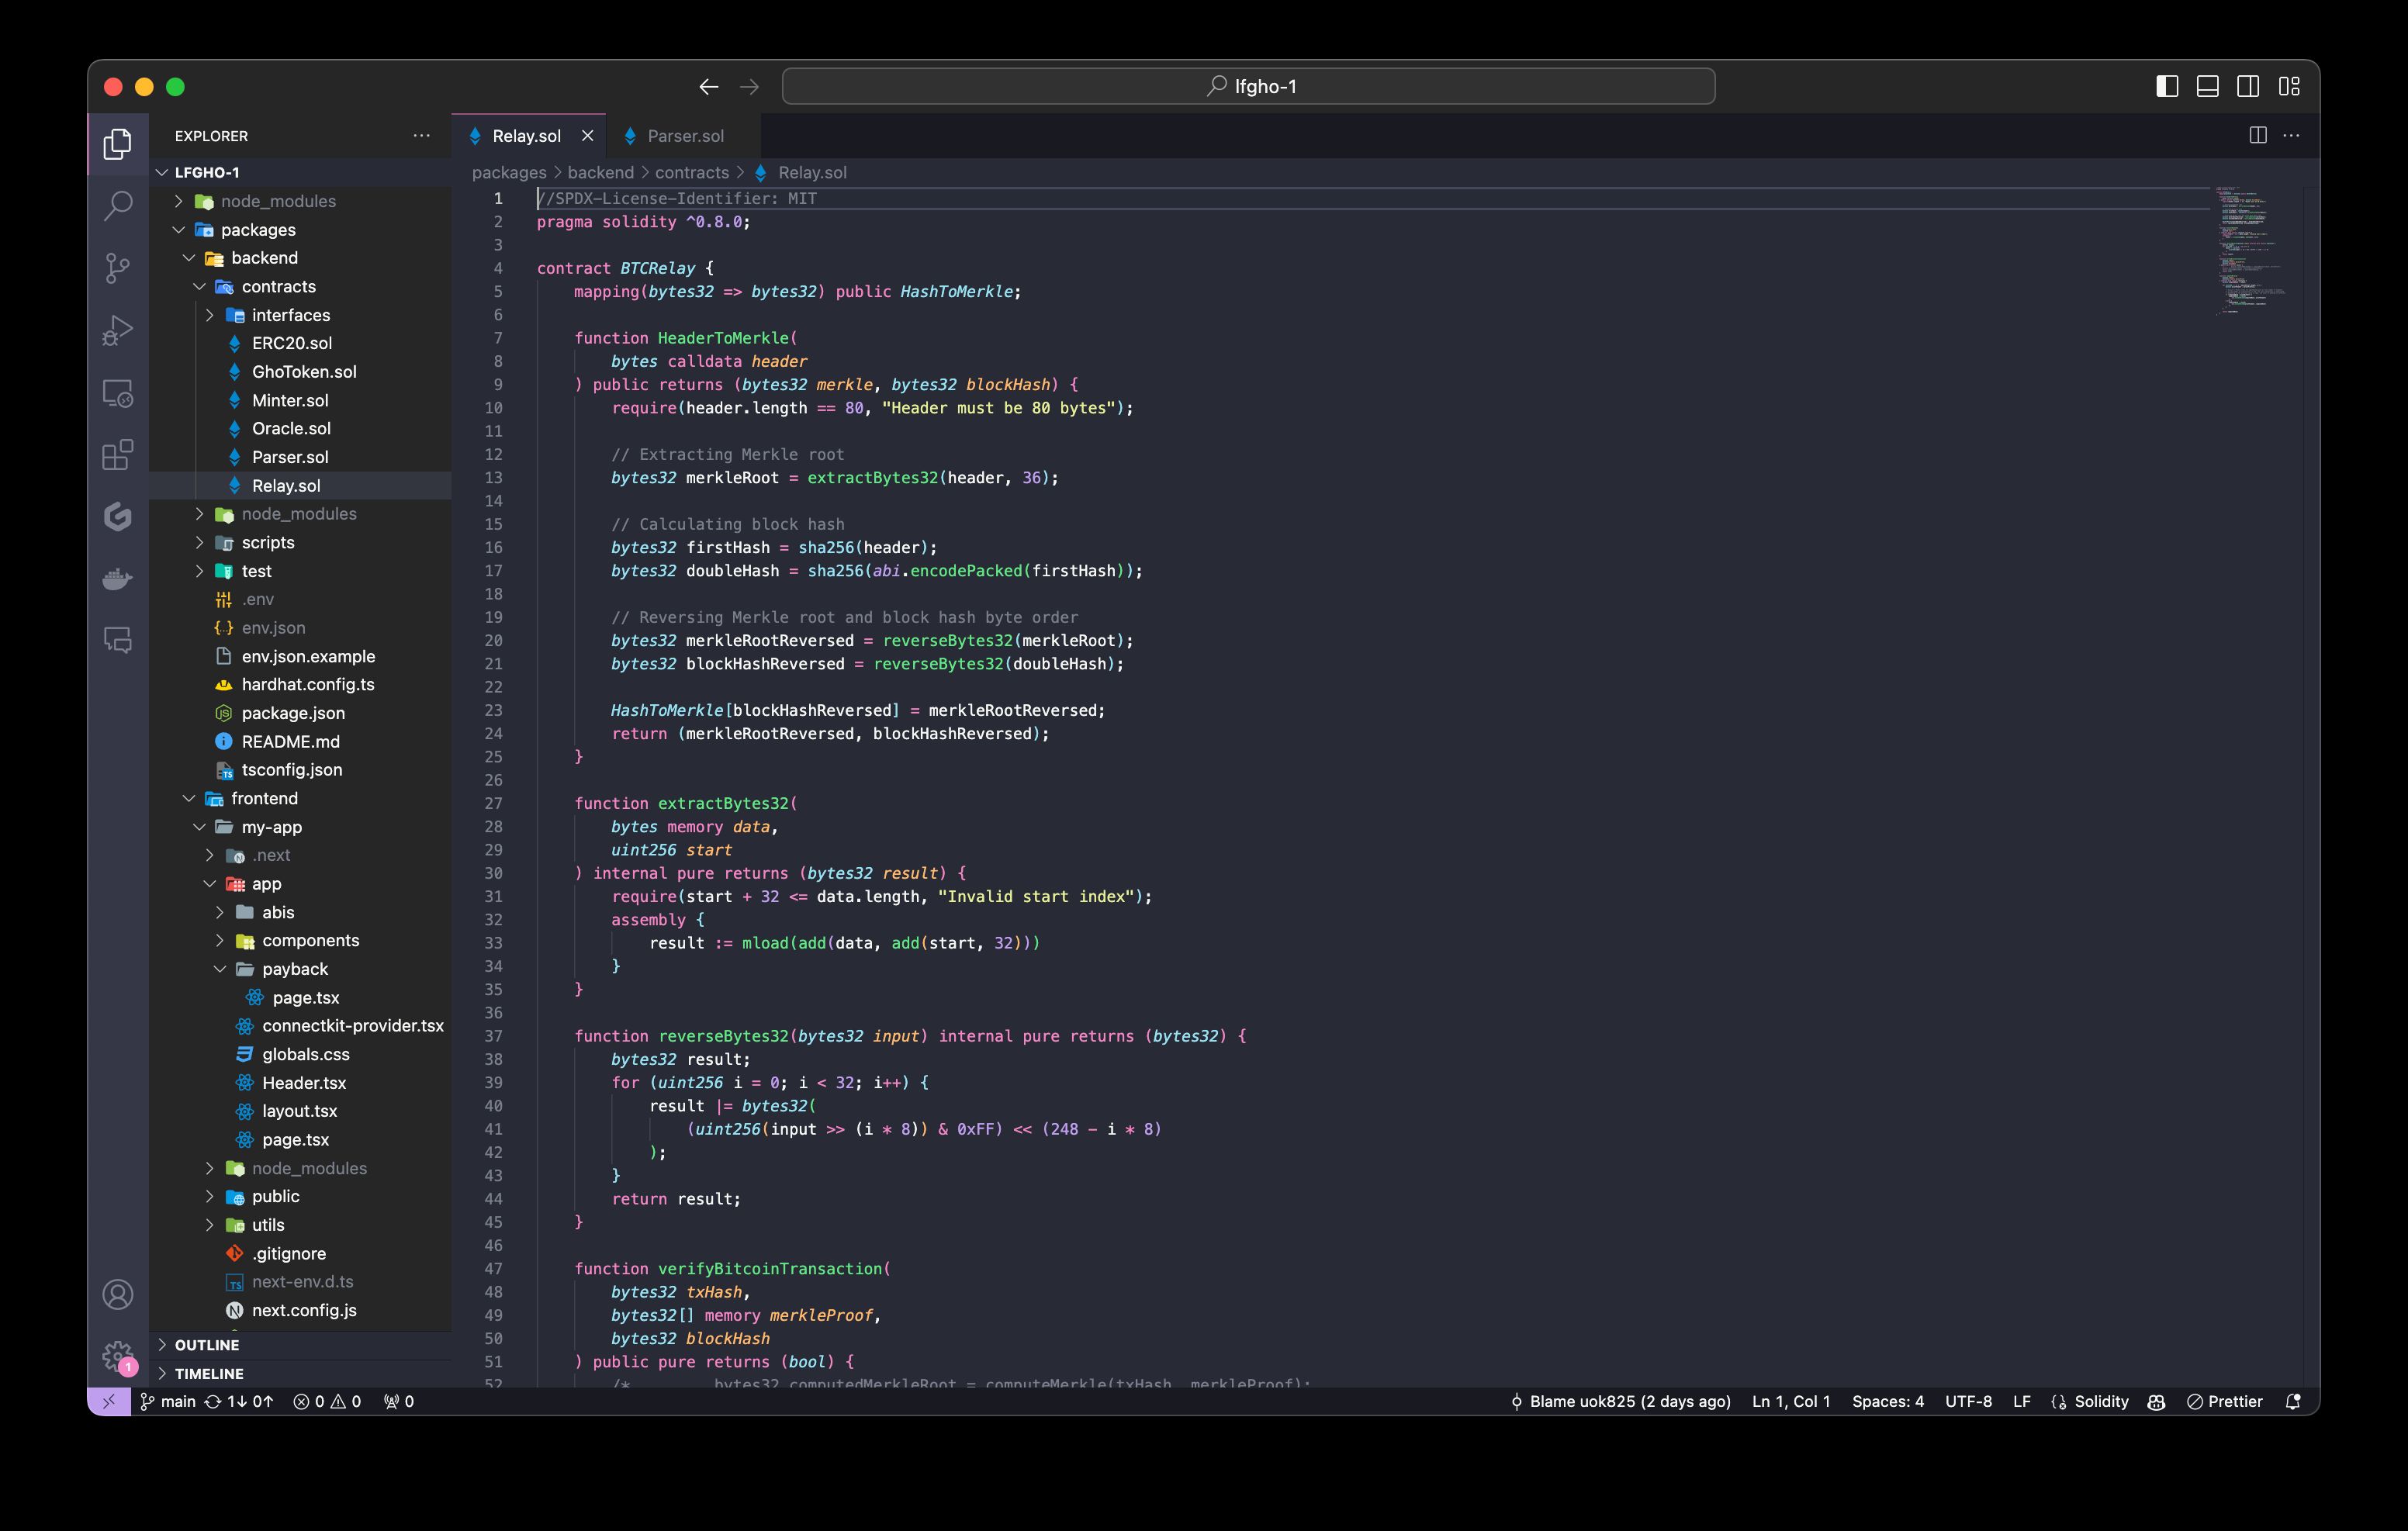Open the GitLens icon in activity bar

coord(118,517)
